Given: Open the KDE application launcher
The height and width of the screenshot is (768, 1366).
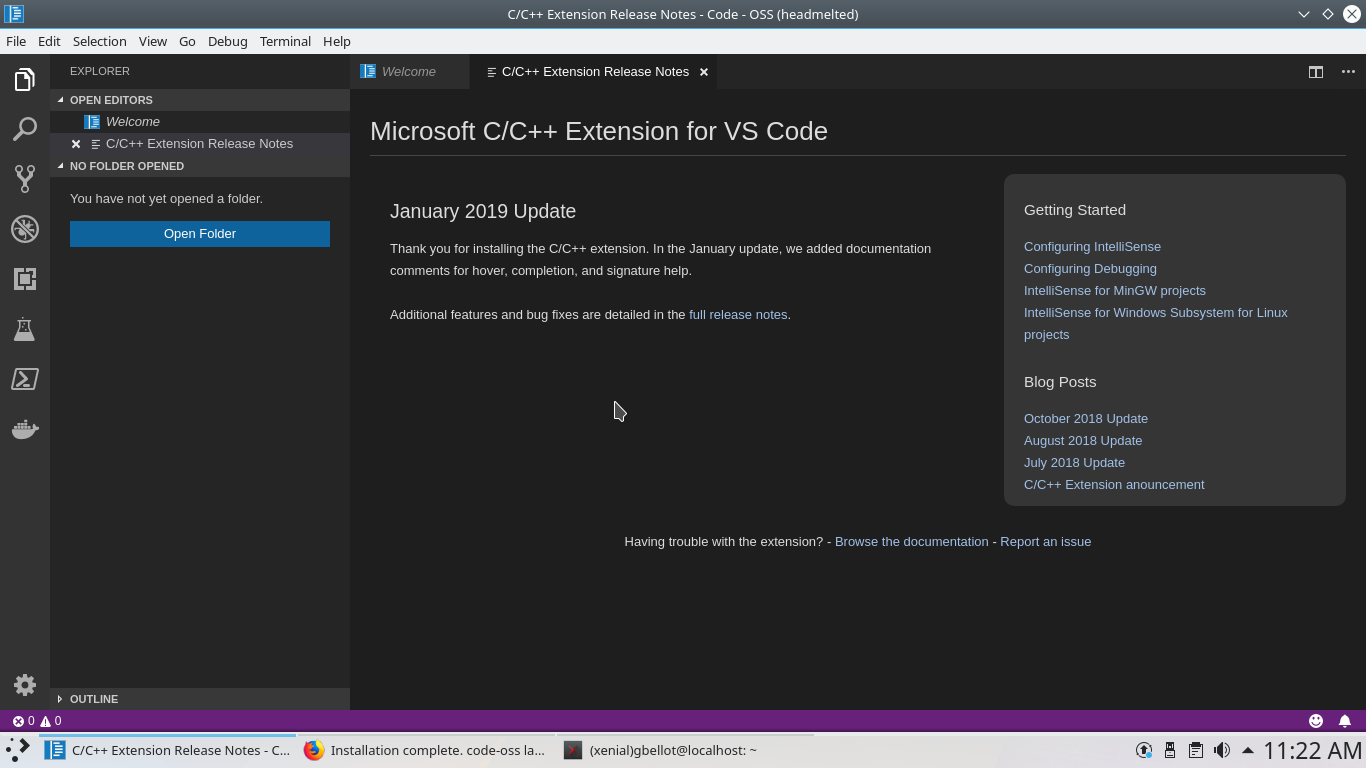Looking at the screenshot, I should coord(18,750).
